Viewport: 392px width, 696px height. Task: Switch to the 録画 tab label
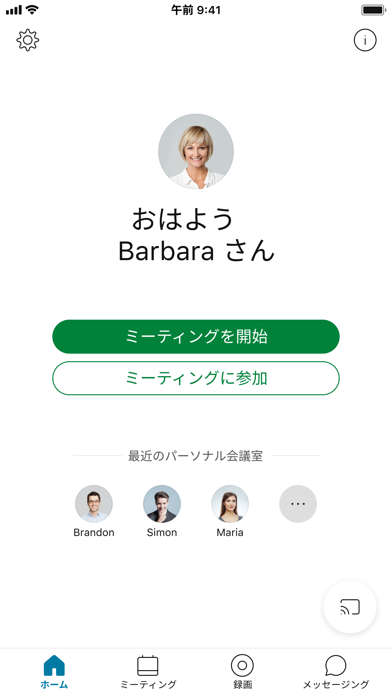[x=242, y=684]
